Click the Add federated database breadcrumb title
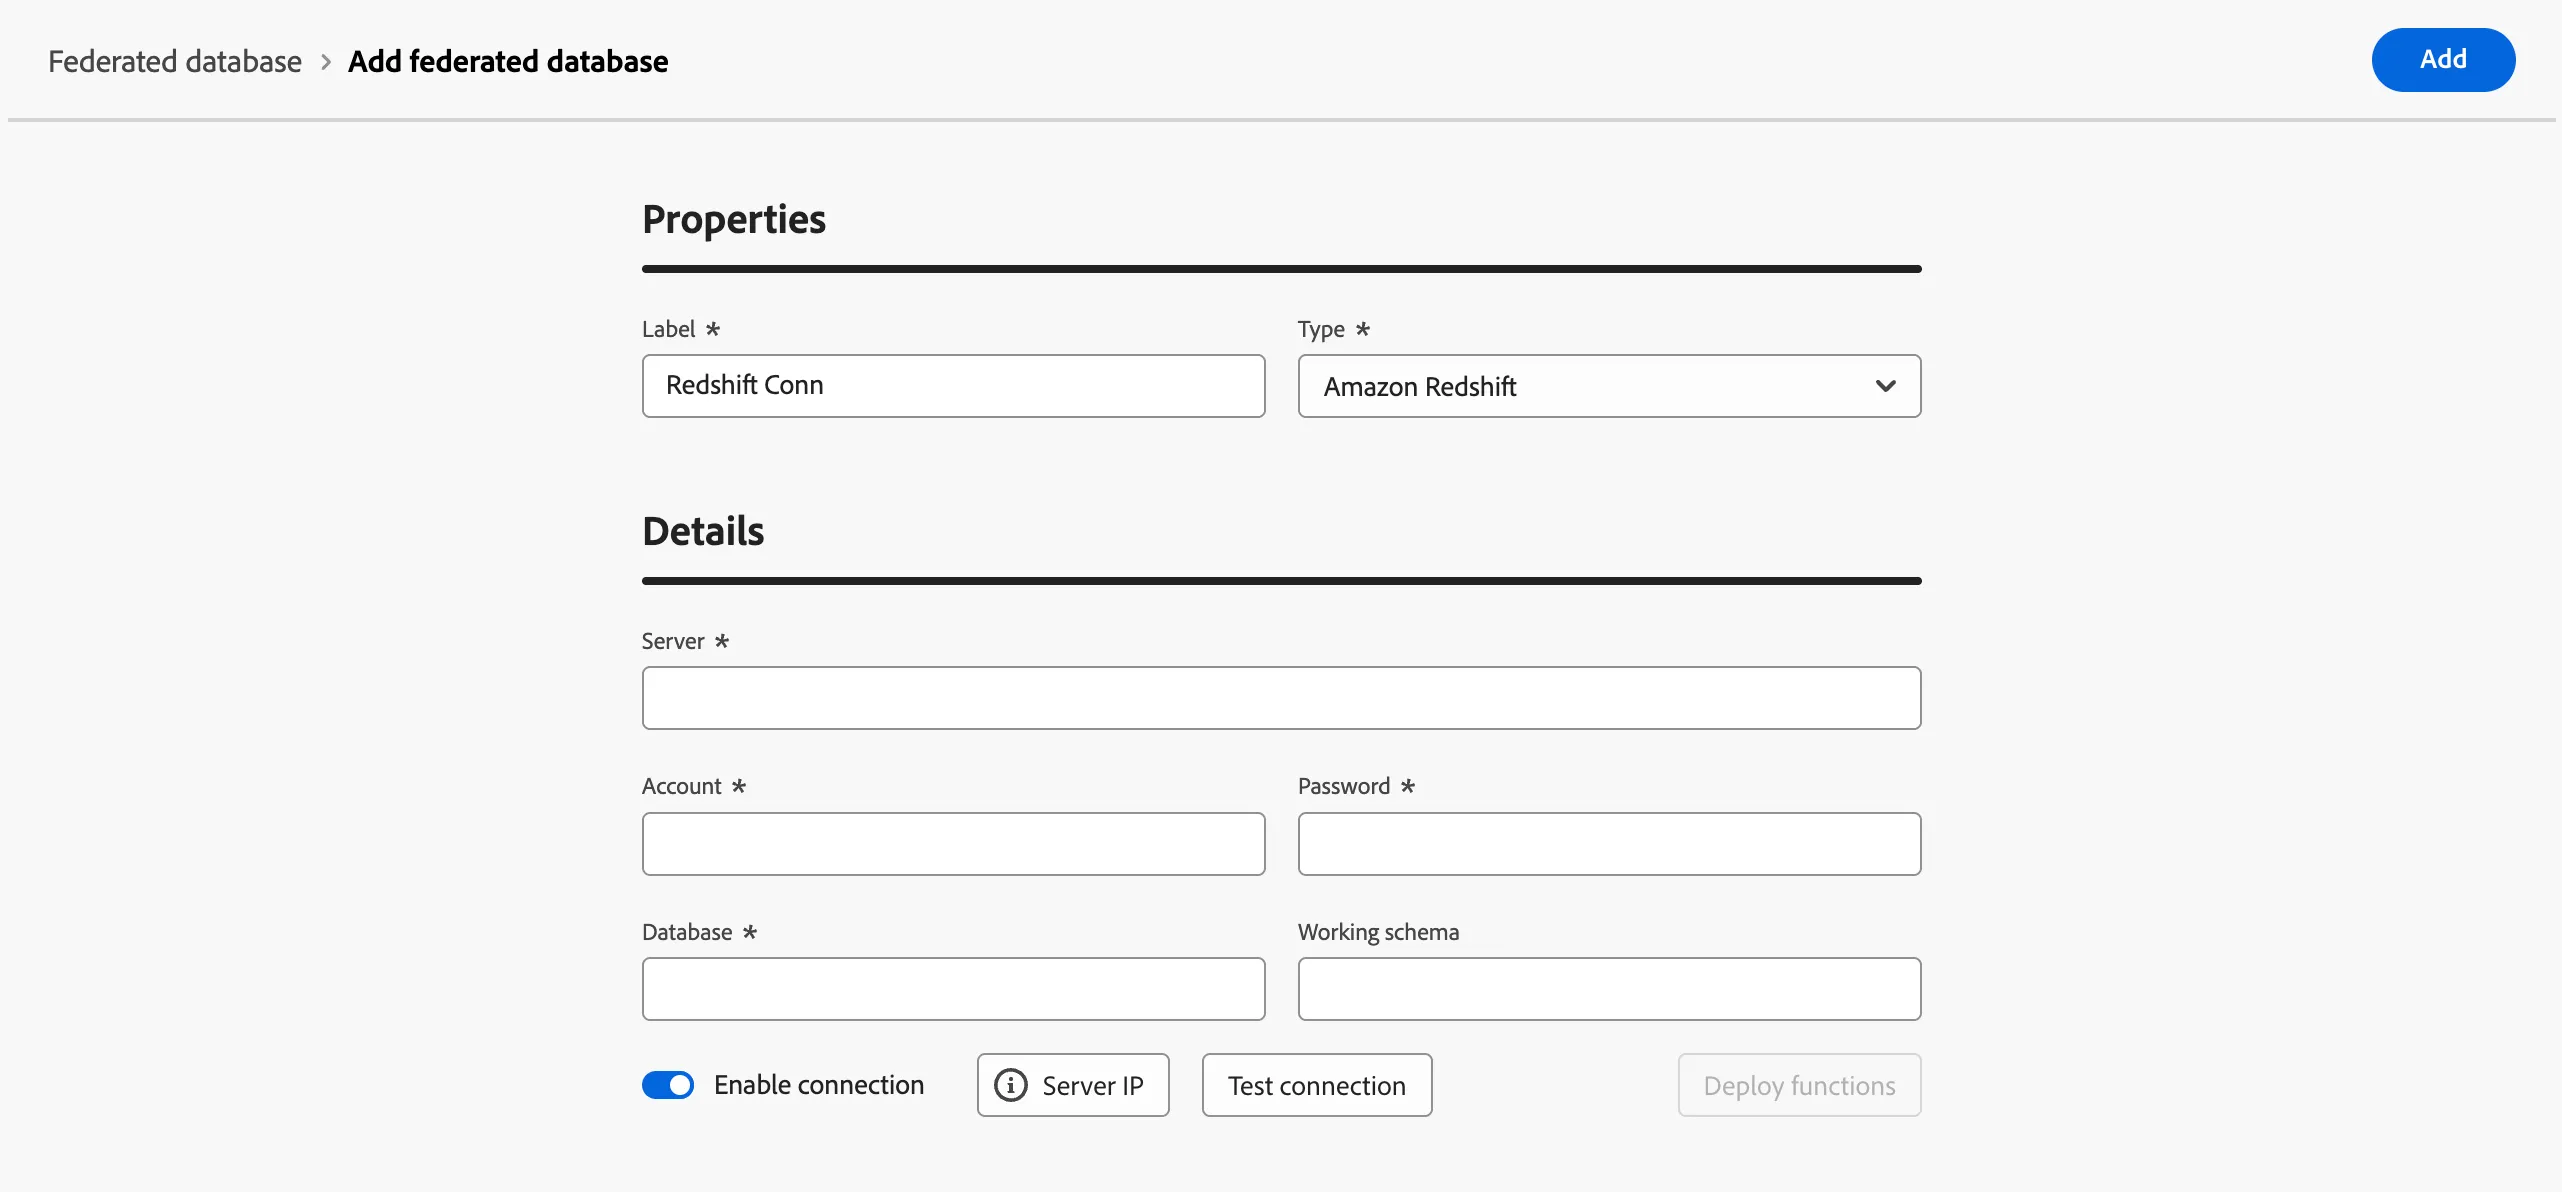The image size is (2562, 1192). pyautogui.click(x=508, y=62)
